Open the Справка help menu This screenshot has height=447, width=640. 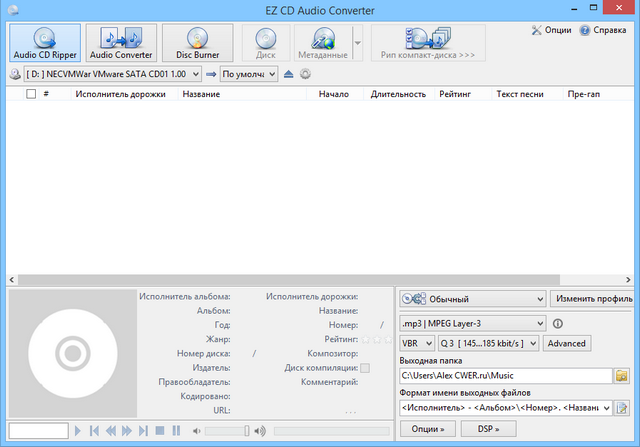603,30
